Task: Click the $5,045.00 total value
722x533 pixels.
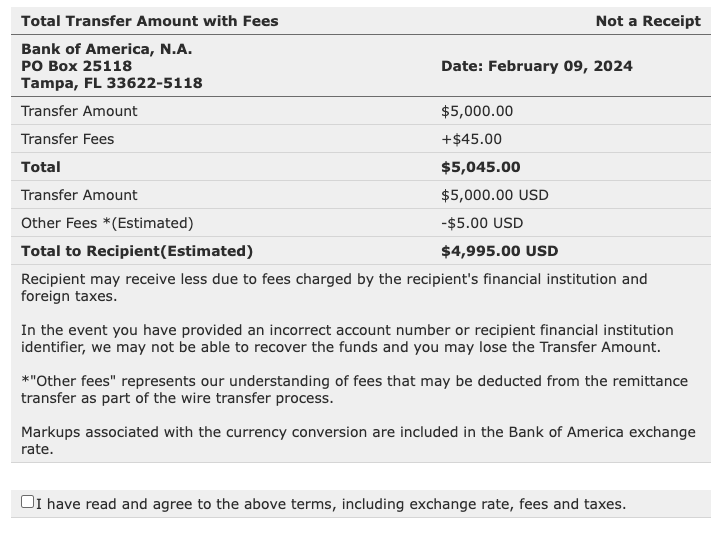Action: click(481, 167)
